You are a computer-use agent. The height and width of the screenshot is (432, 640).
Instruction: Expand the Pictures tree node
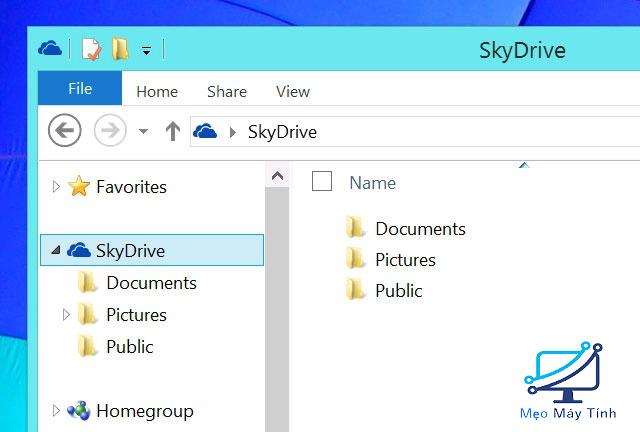tap(66, 314)
